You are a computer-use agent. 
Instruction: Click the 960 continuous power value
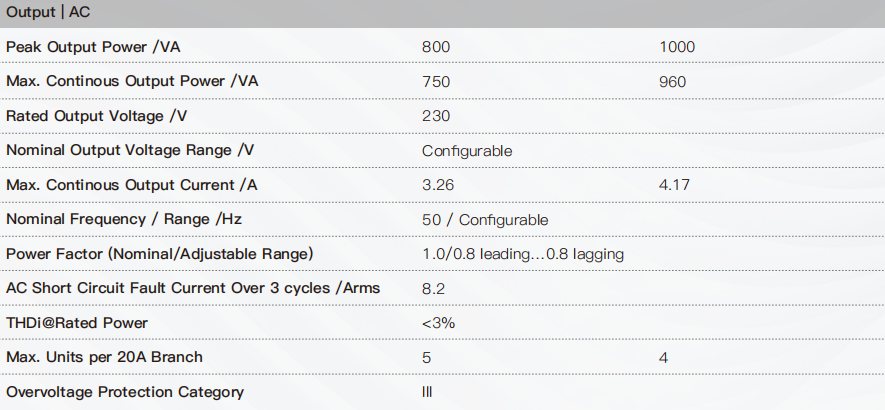(672, 82)
